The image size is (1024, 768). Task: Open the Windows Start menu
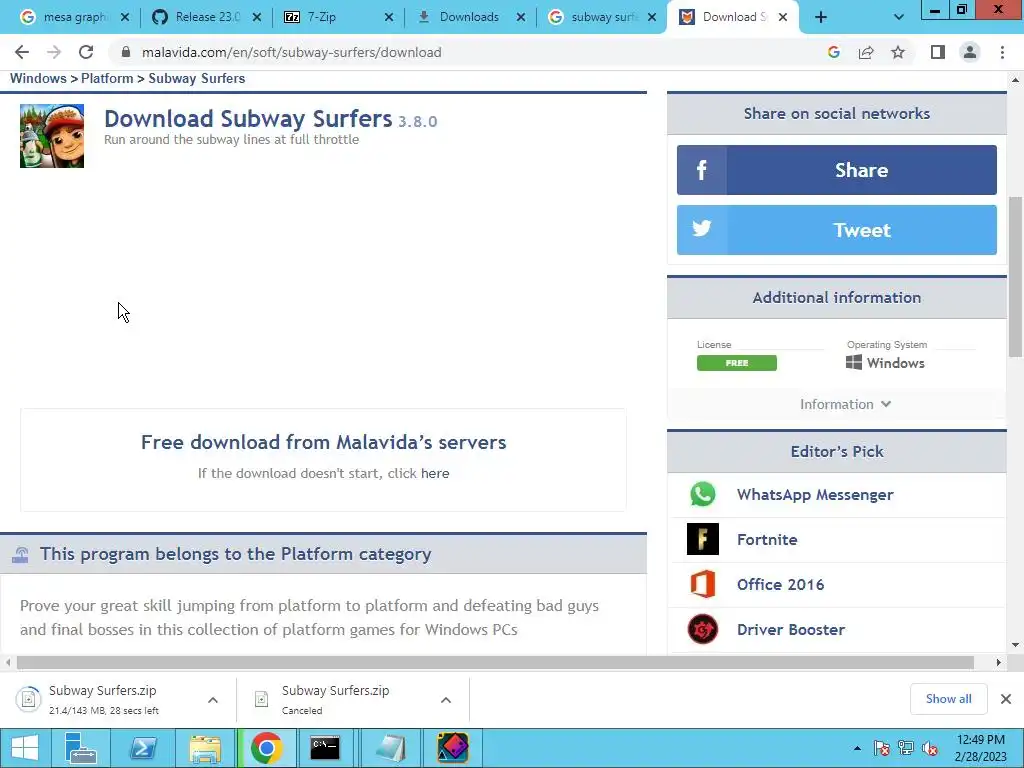(x=24, y=748)
